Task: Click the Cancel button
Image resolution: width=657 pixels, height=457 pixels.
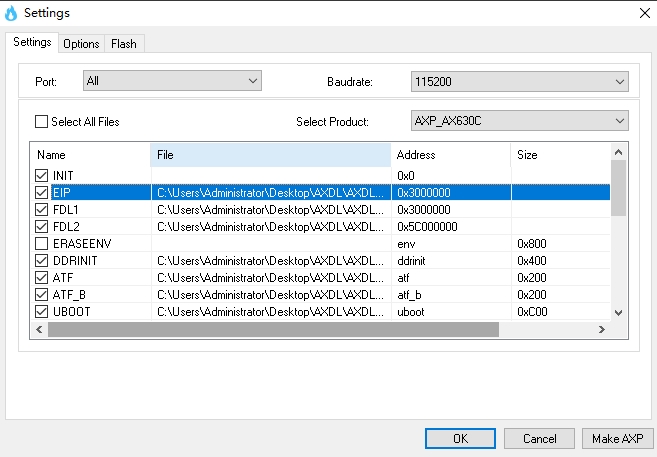Action: click(539, 439)
